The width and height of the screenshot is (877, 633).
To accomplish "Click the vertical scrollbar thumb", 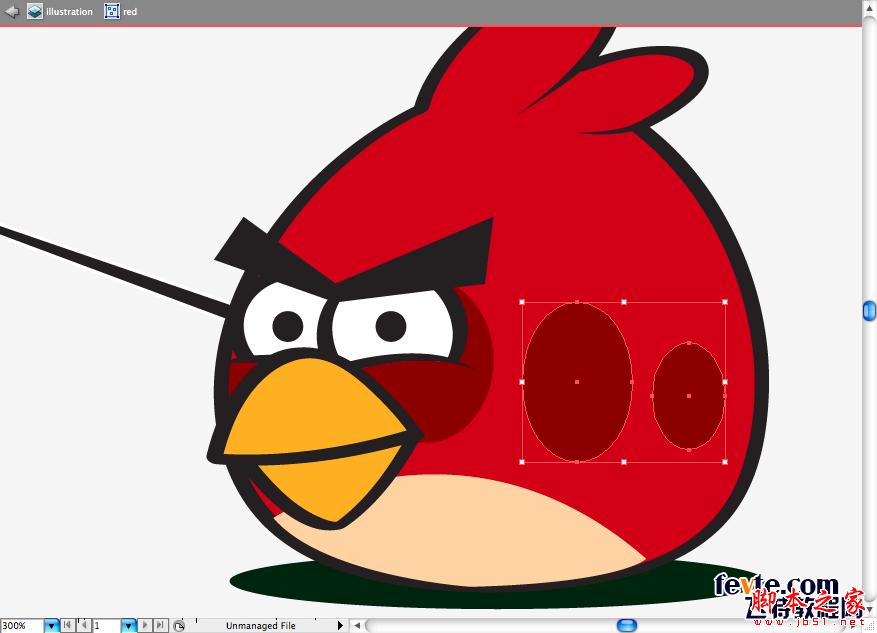I will tap(869, 311).
